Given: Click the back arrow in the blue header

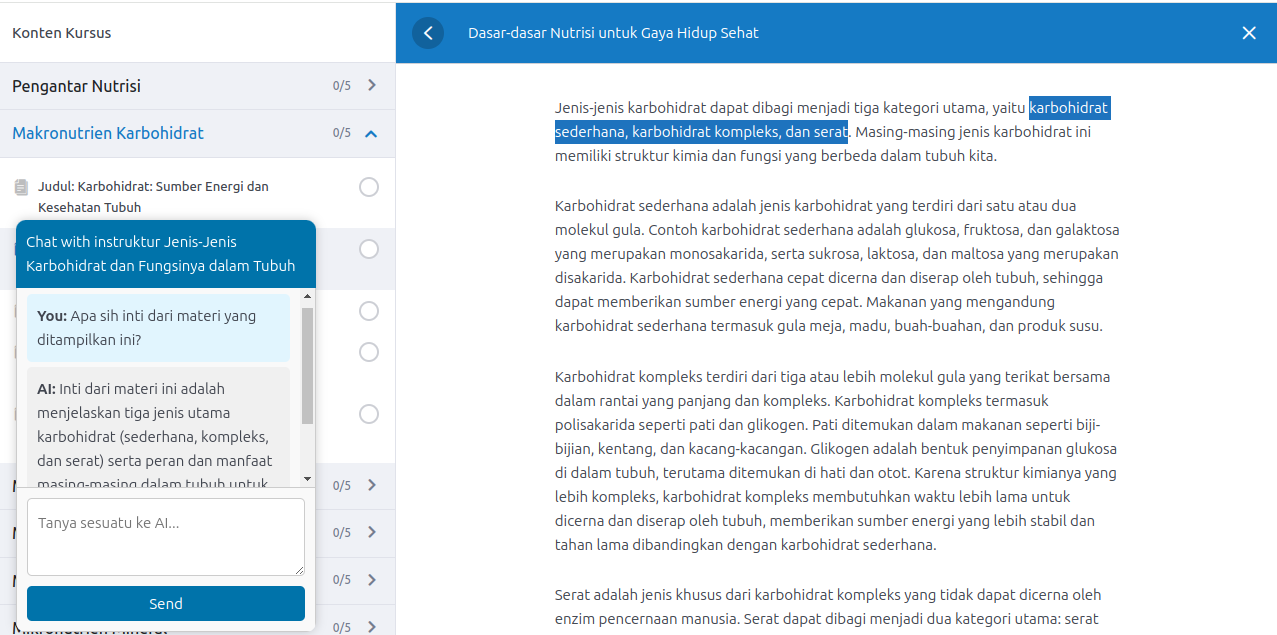Looking at the screenshot, I should coord(428,33).
